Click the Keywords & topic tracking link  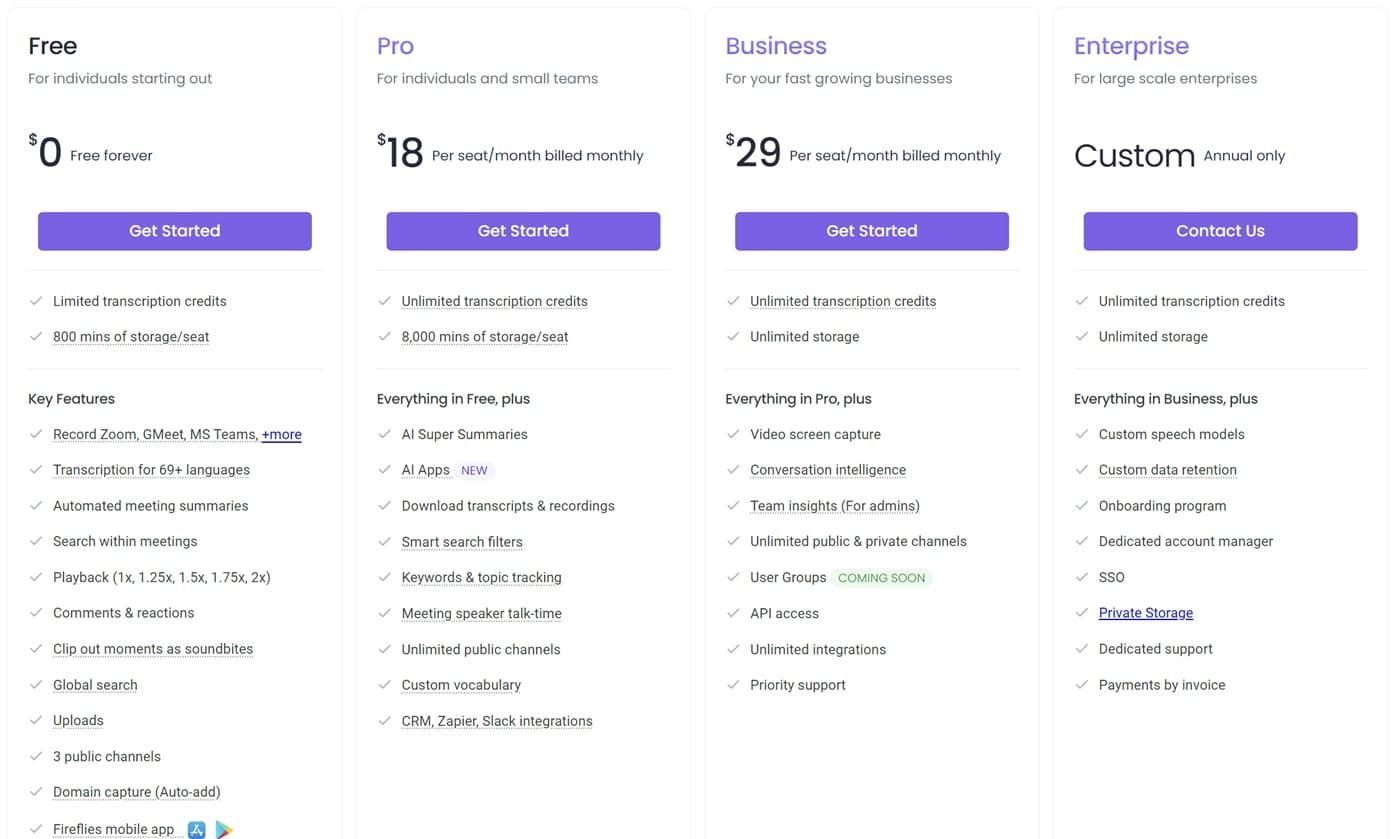click(480, 577)
